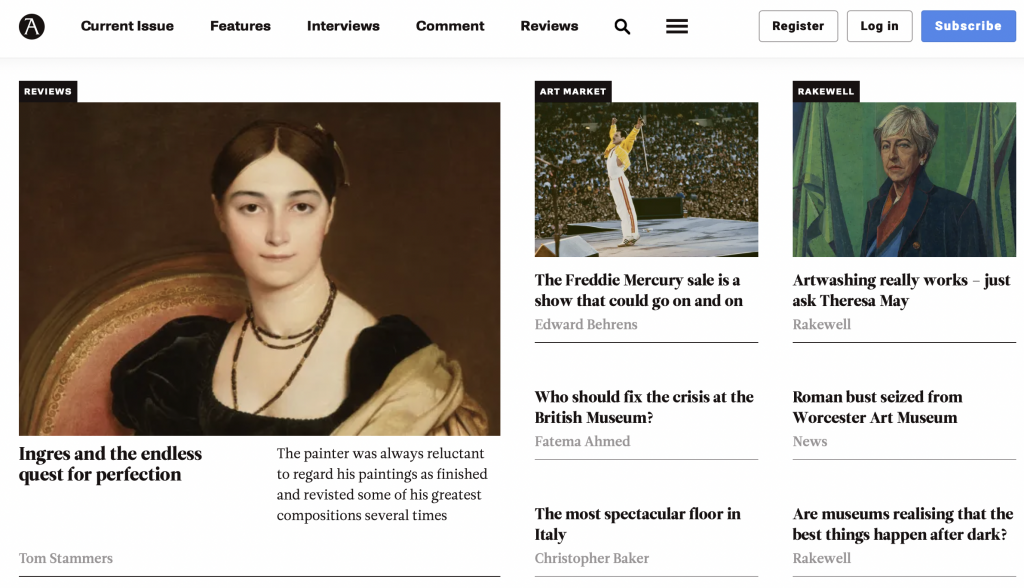1024x588 pixels.
Task: Open the Comment section link
Action: pos(450,26)
